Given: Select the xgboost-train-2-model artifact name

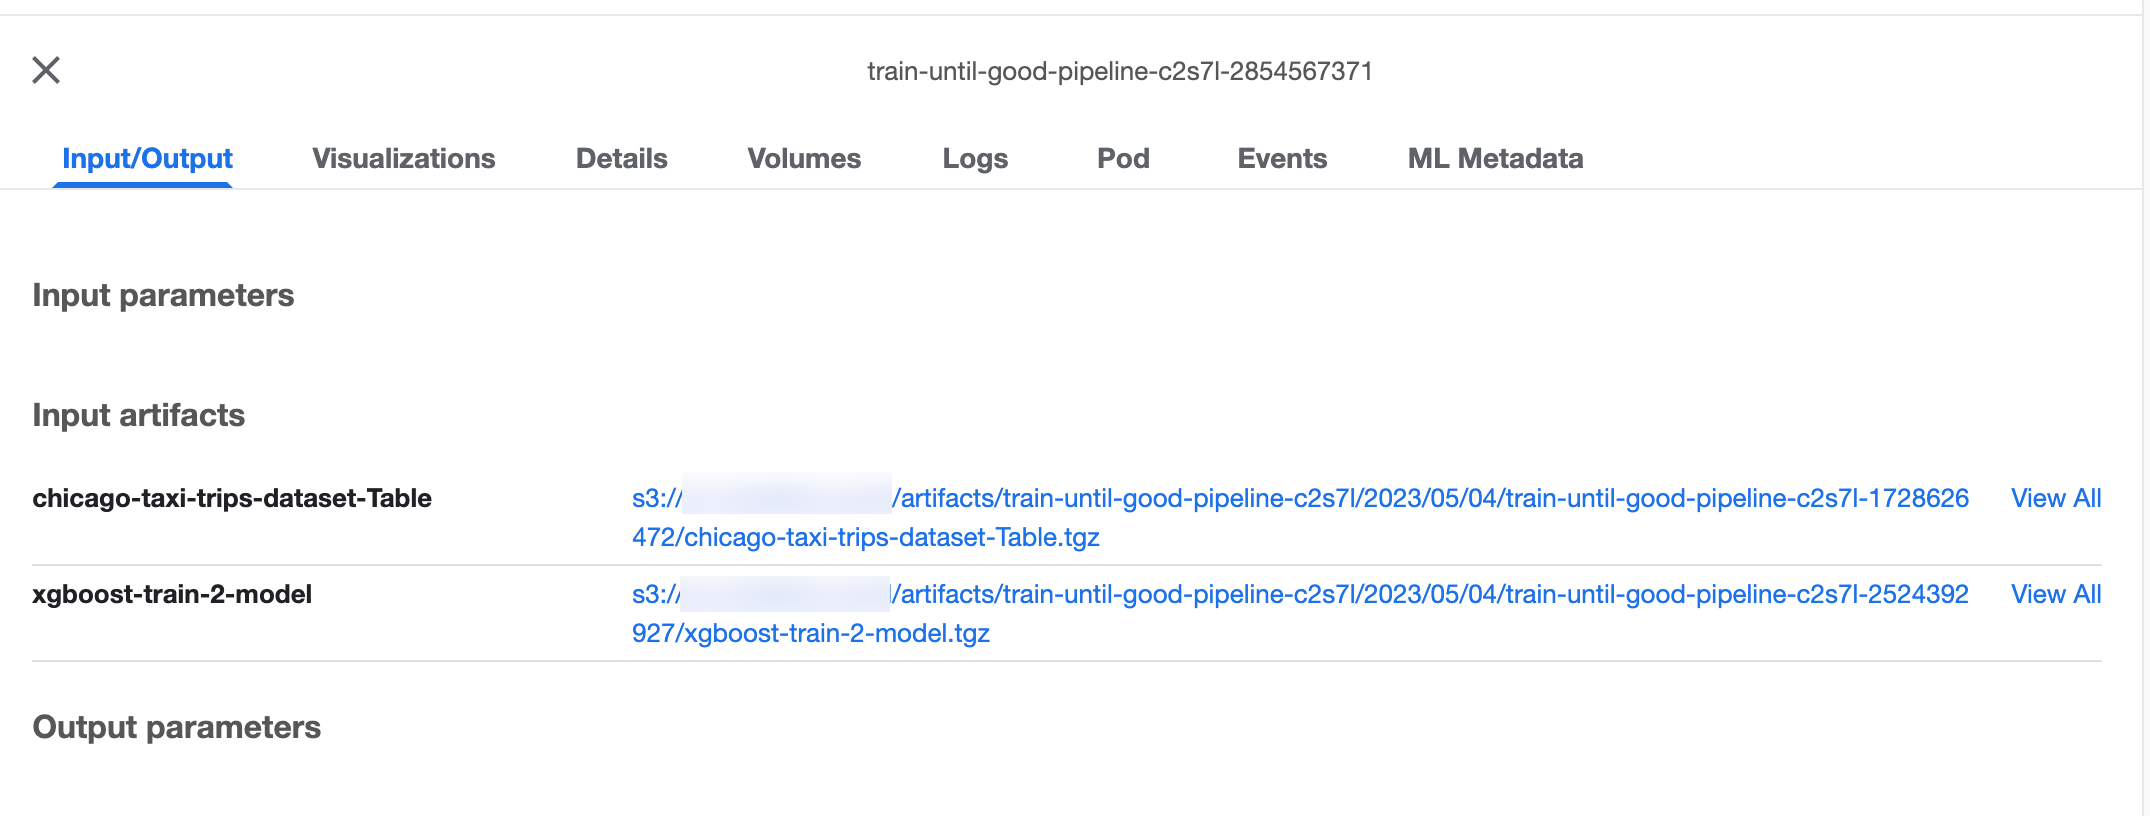Looking at the screenshot, I should (x=171, y=594).
